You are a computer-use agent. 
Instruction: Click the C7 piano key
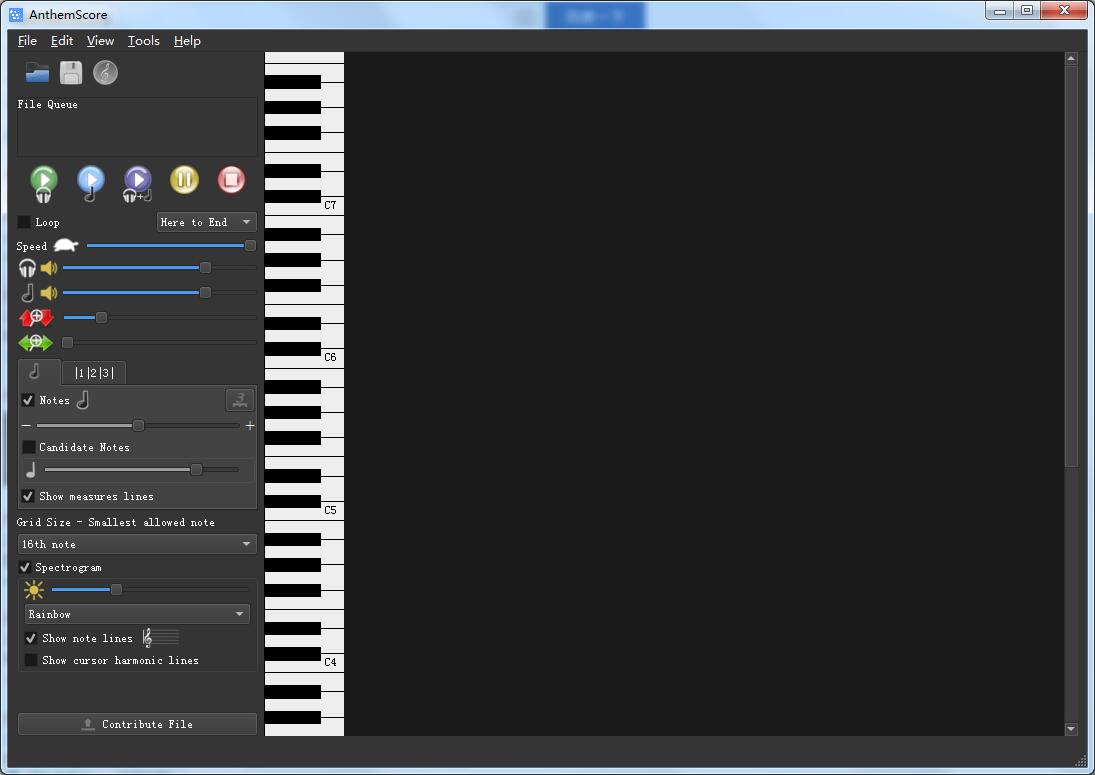pos(332,207)
